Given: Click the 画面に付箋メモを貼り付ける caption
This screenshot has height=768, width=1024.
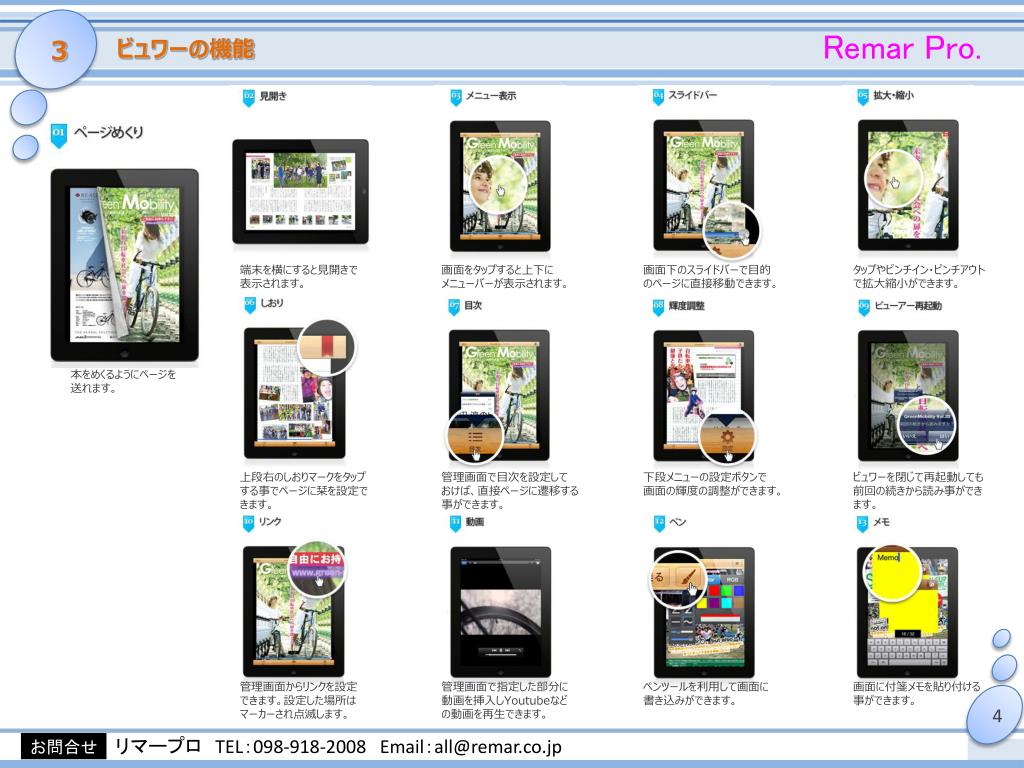Looking at the screenshot, I should (x=917, y=694).
